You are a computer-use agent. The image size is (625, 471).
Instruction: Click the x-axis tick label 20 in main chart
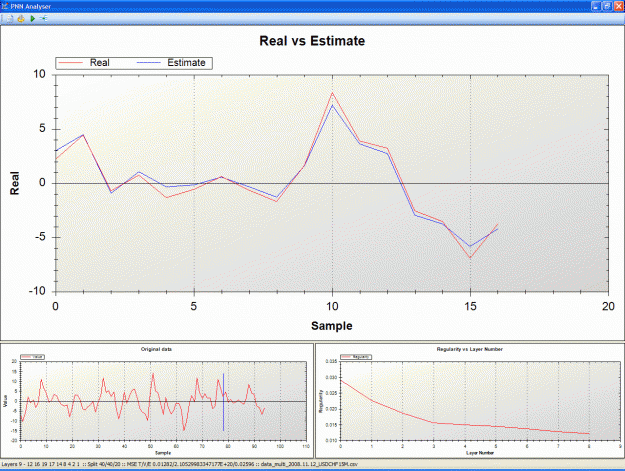pyautogui.click(x=608, y=306)
